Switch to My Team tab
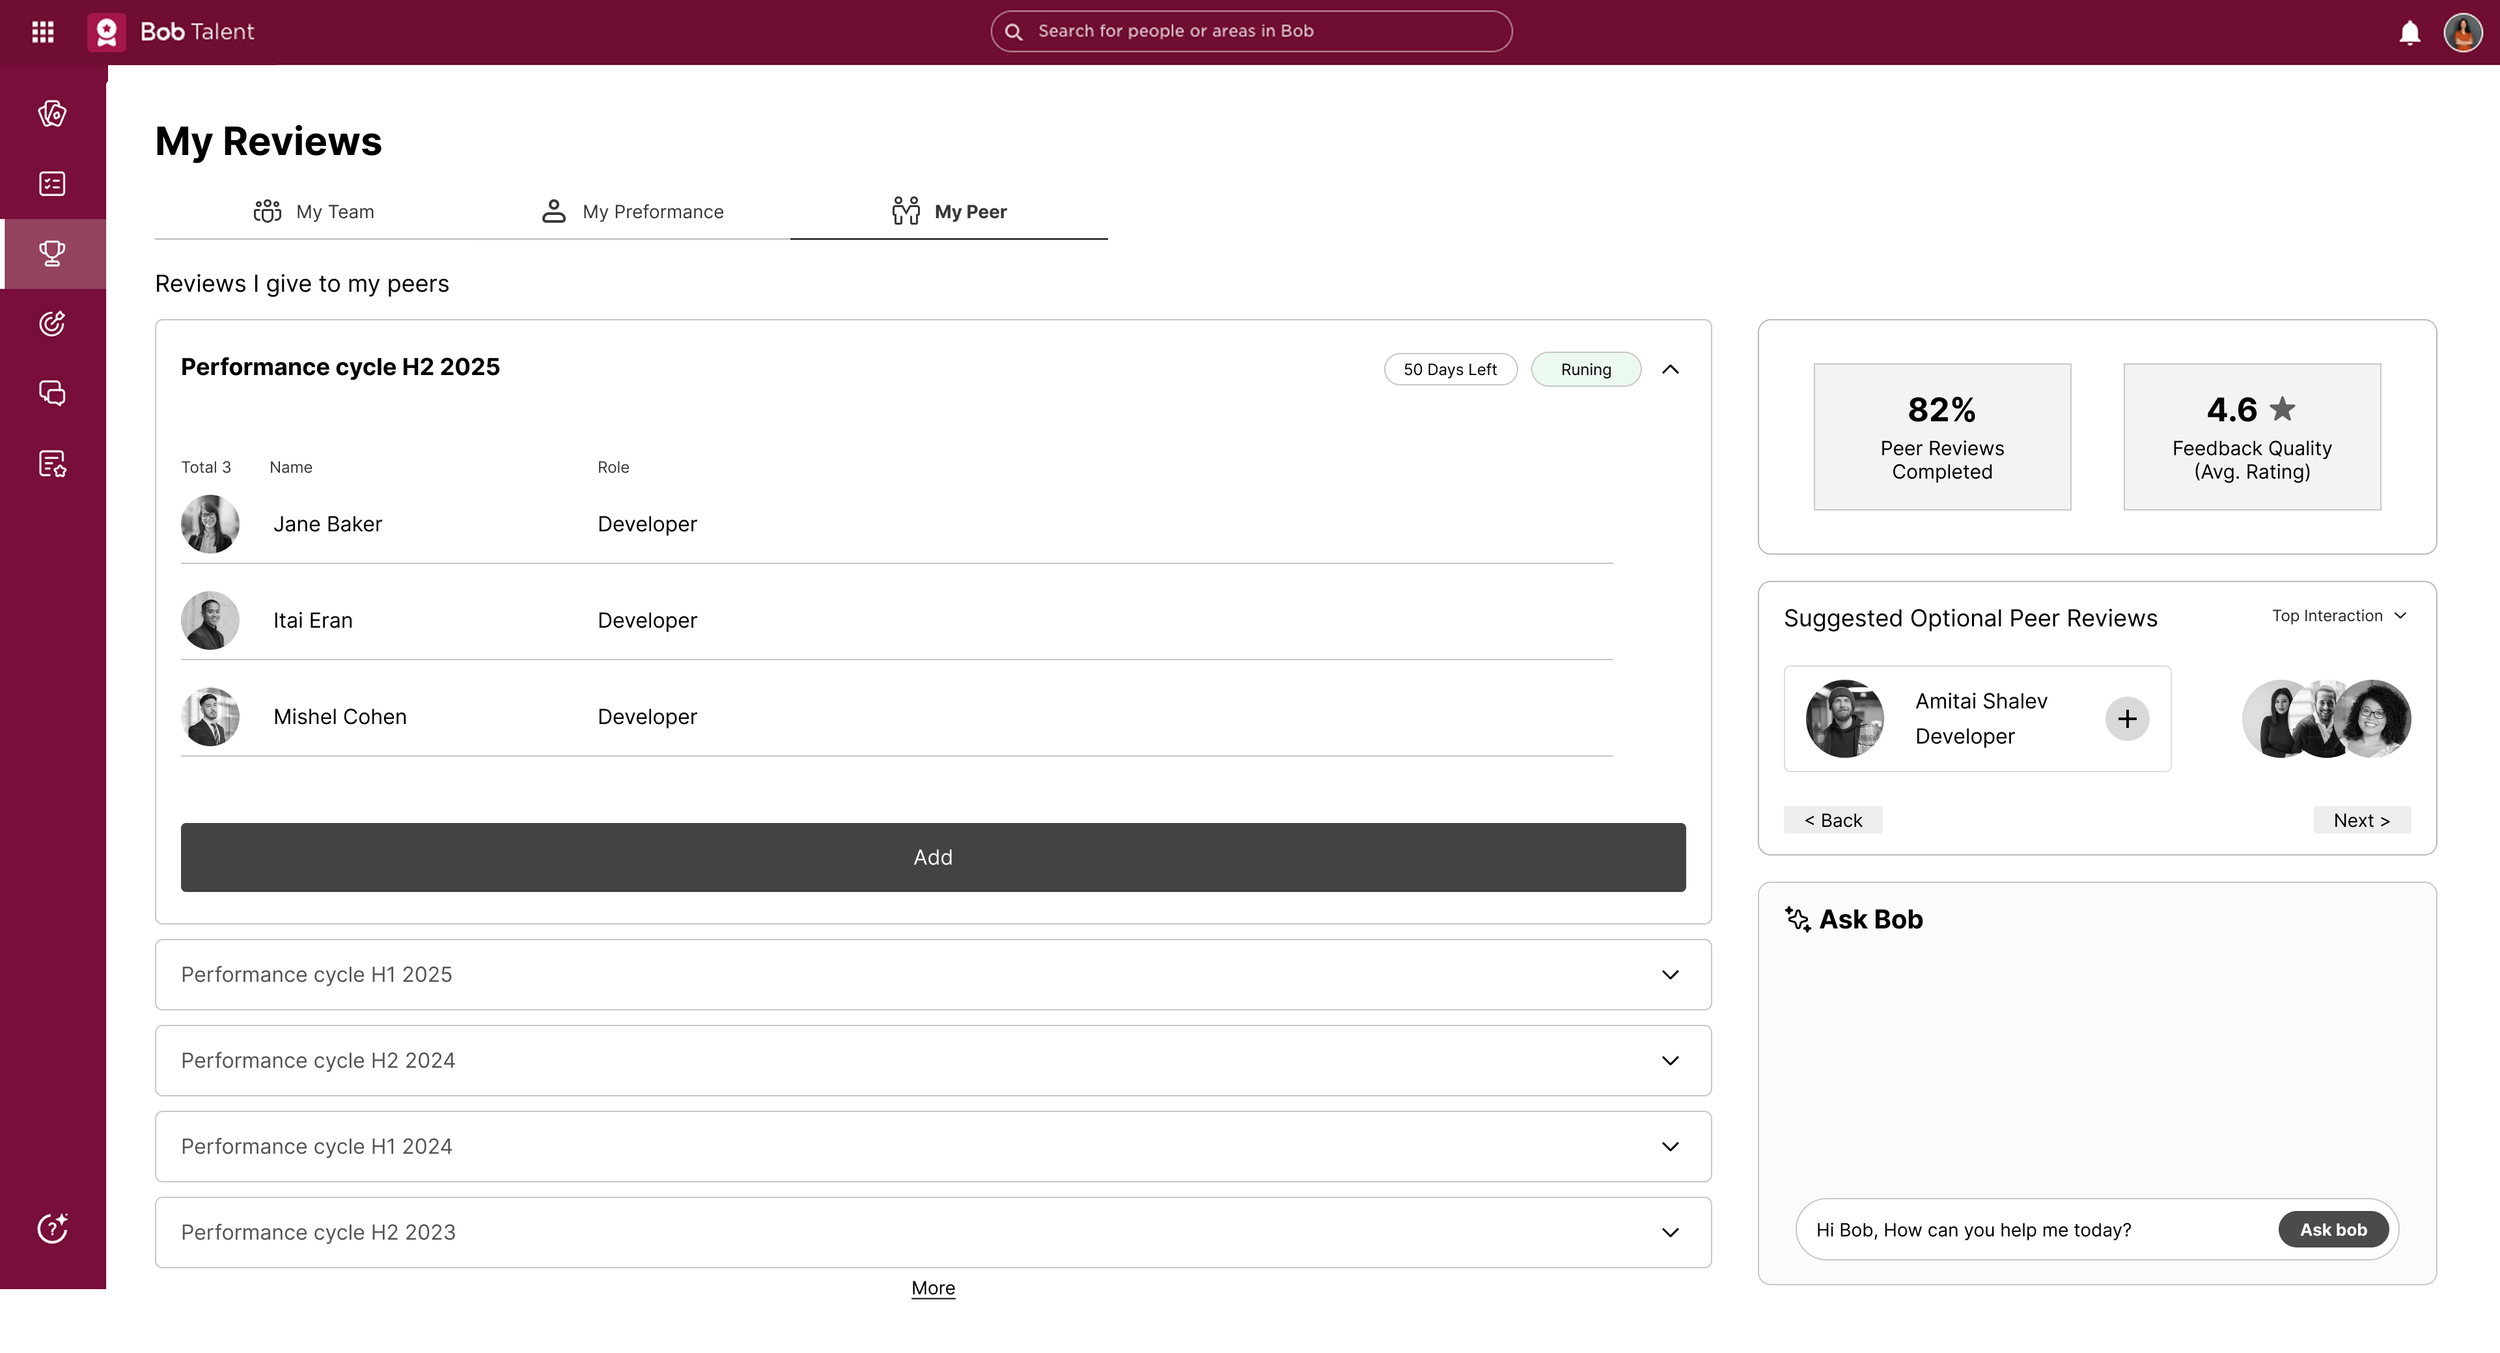The image size is (2500, 1353). tap(314, 212)
